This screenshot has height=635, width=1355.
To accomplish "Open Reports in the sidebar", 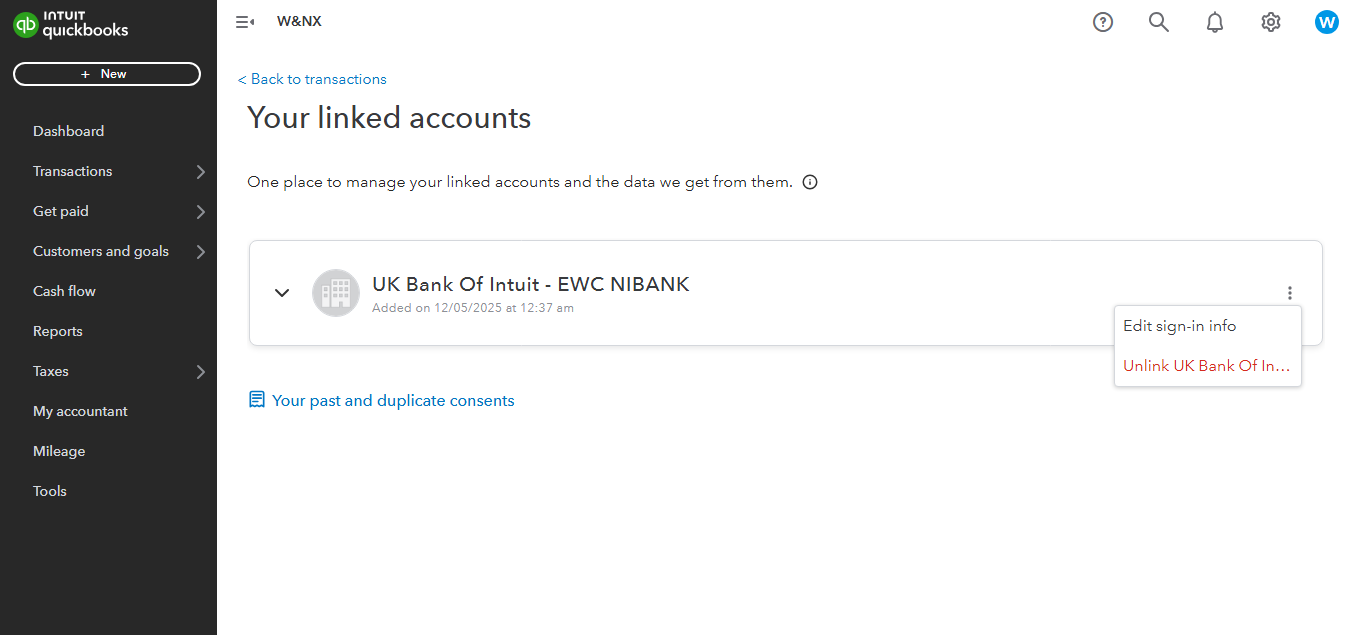I will 58,331.
